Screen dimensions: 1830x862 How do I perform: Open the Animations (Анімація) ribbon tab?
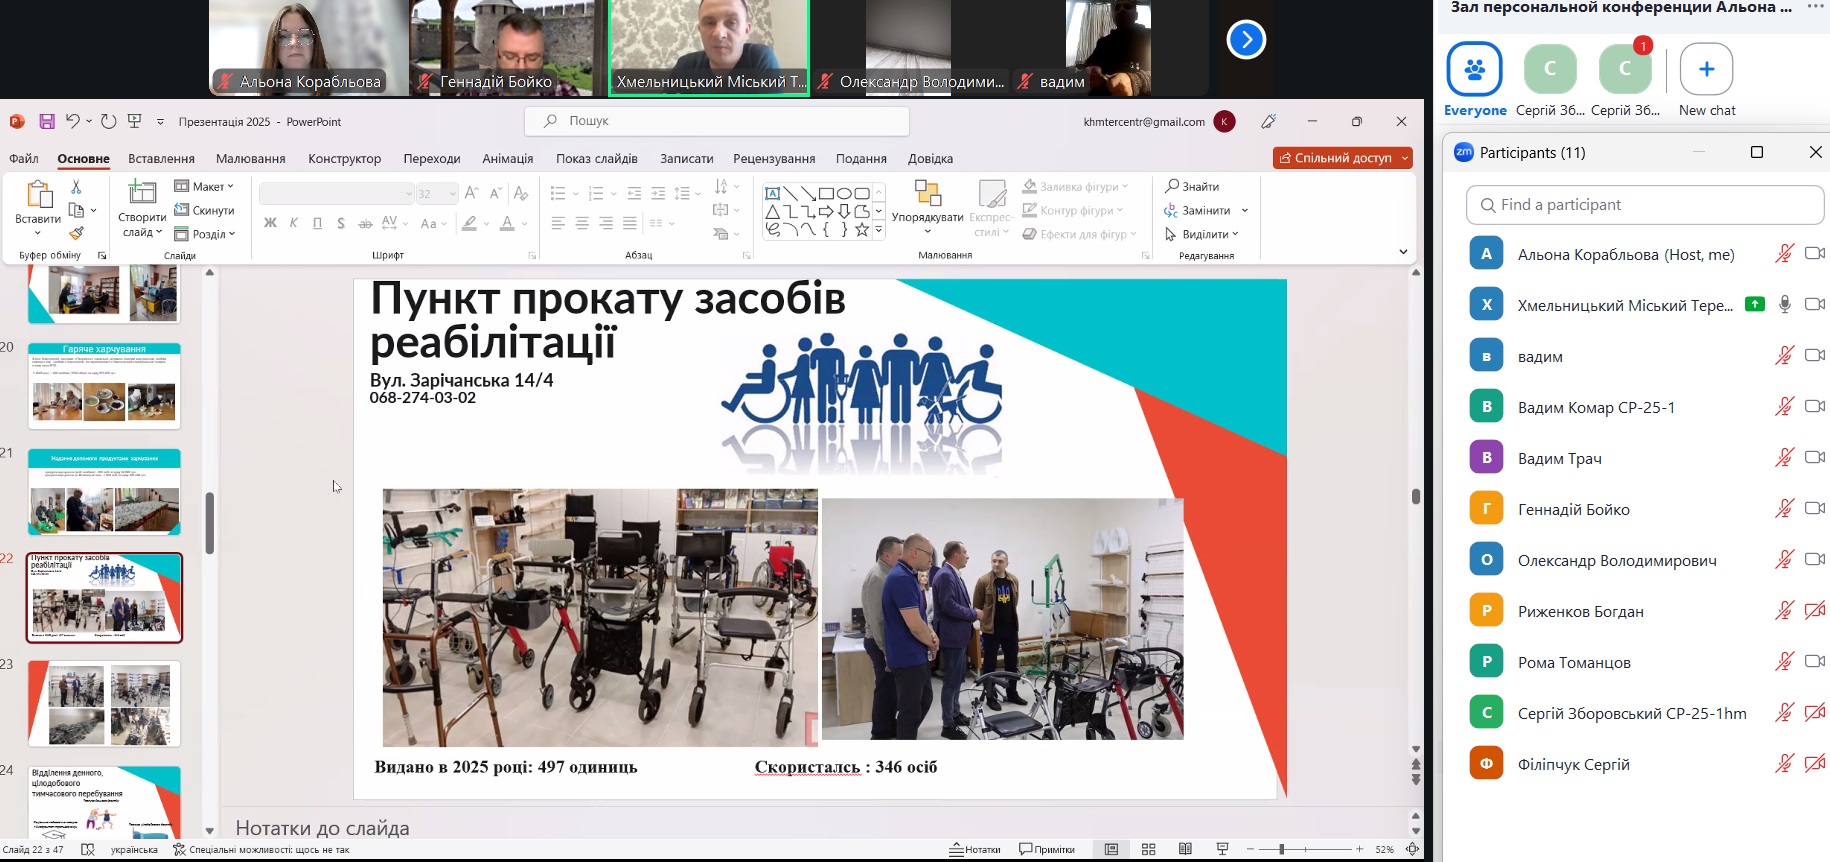(x=507, y=158)
